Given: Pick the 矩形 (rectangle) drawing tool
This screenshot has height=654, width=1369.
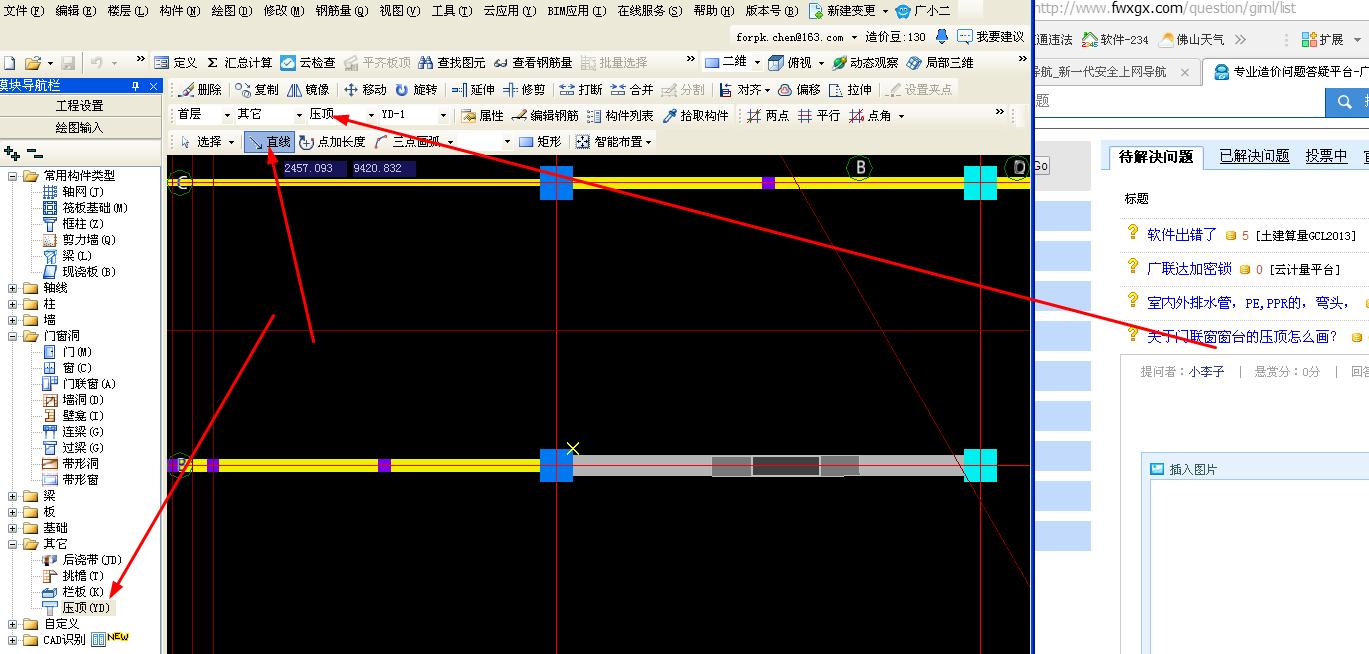Looking at the screenshot, I should (540, 142).
